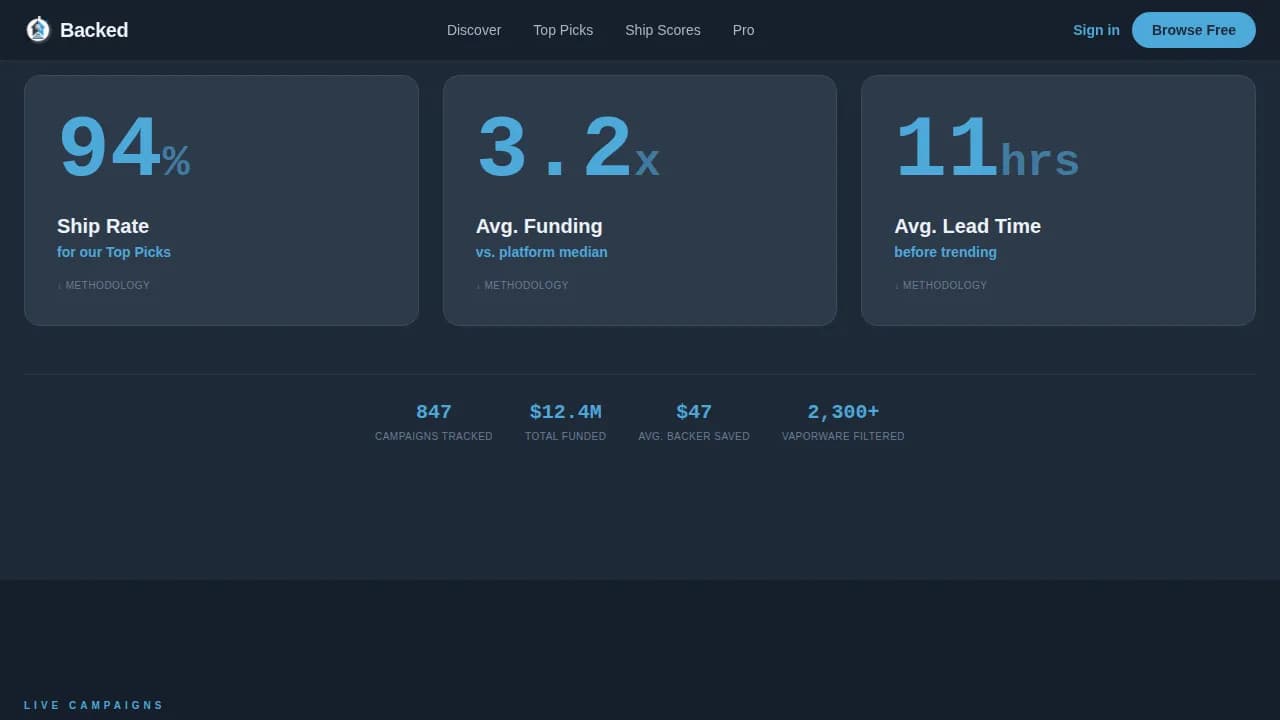
Task: Click 'vs. platform median' subtitle
Action: pos(541,252)
